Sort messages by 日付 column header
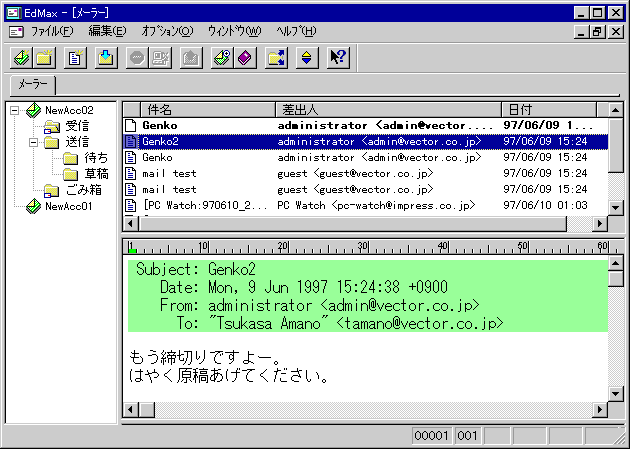This screenshot has width=630, height=449. 549,109
